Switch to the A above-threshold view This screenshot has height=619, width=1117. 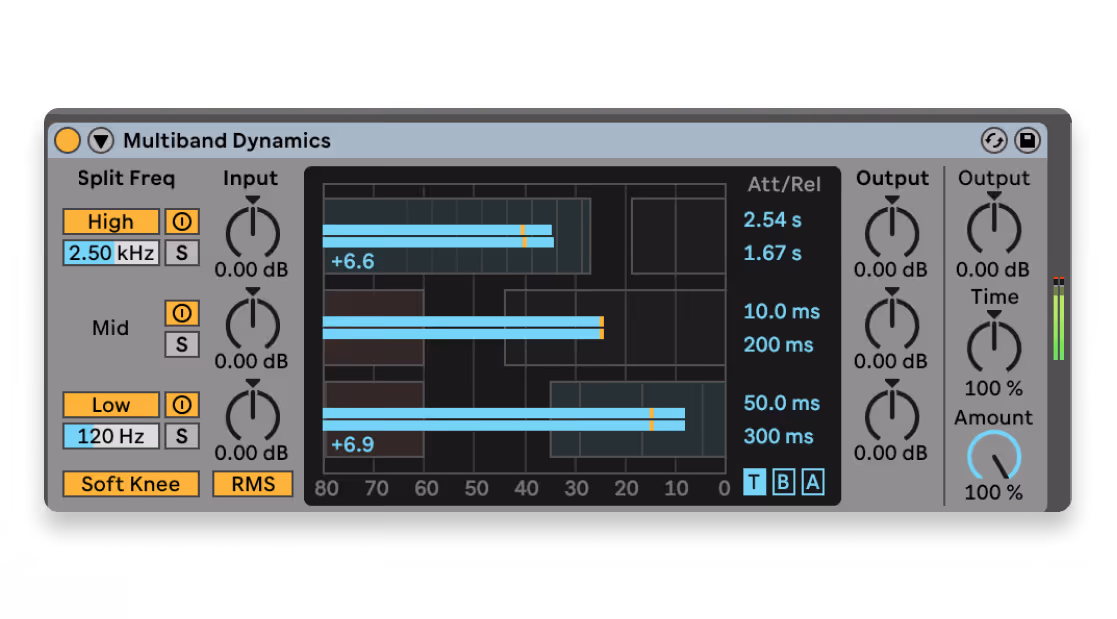[x=812, y=482]
